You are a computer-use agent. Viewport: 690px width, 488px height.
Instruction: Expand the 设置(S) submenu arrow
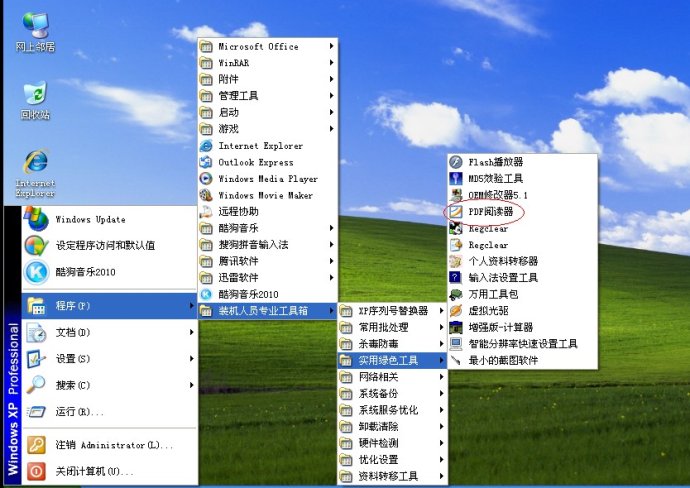click(191, 359)
